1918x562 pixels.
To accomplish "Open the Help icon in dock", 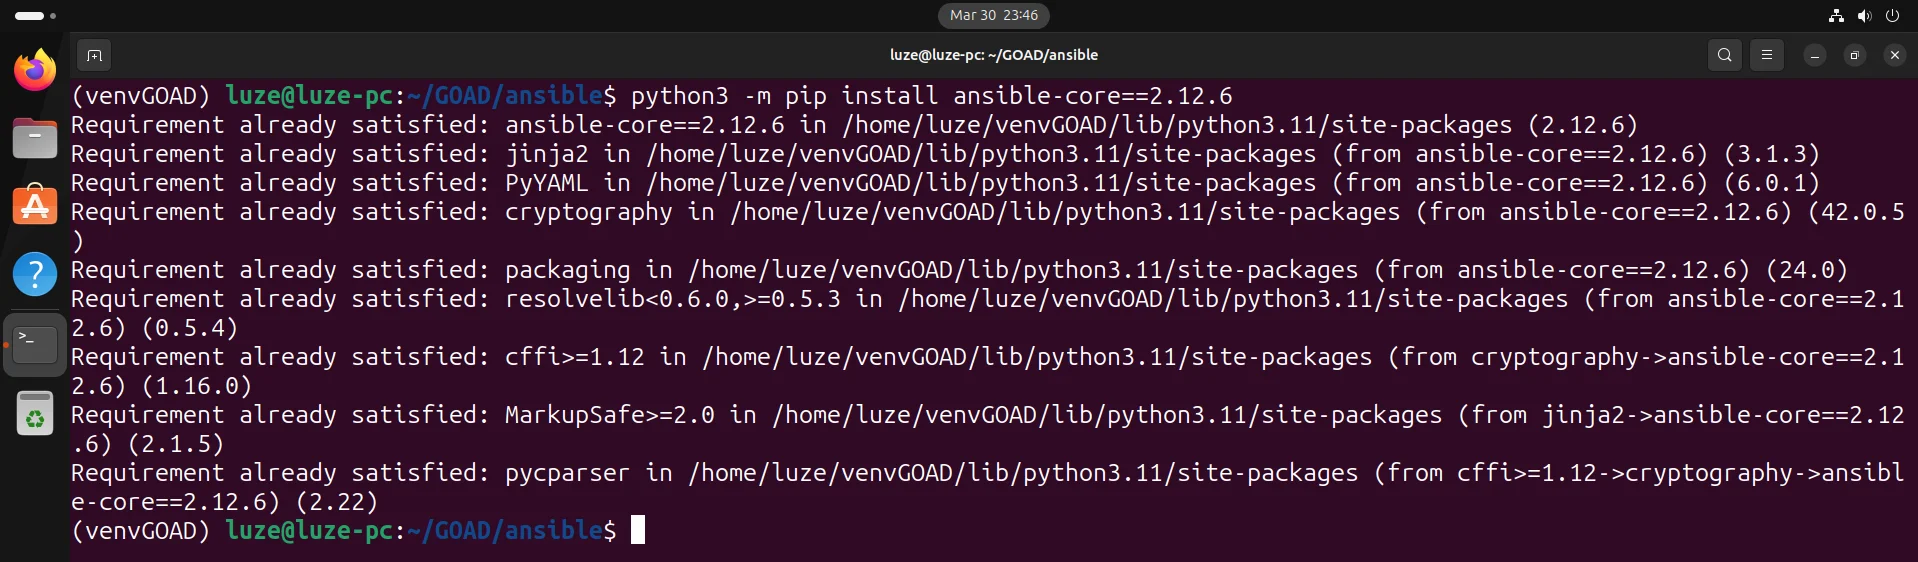I will pos(35,274).
